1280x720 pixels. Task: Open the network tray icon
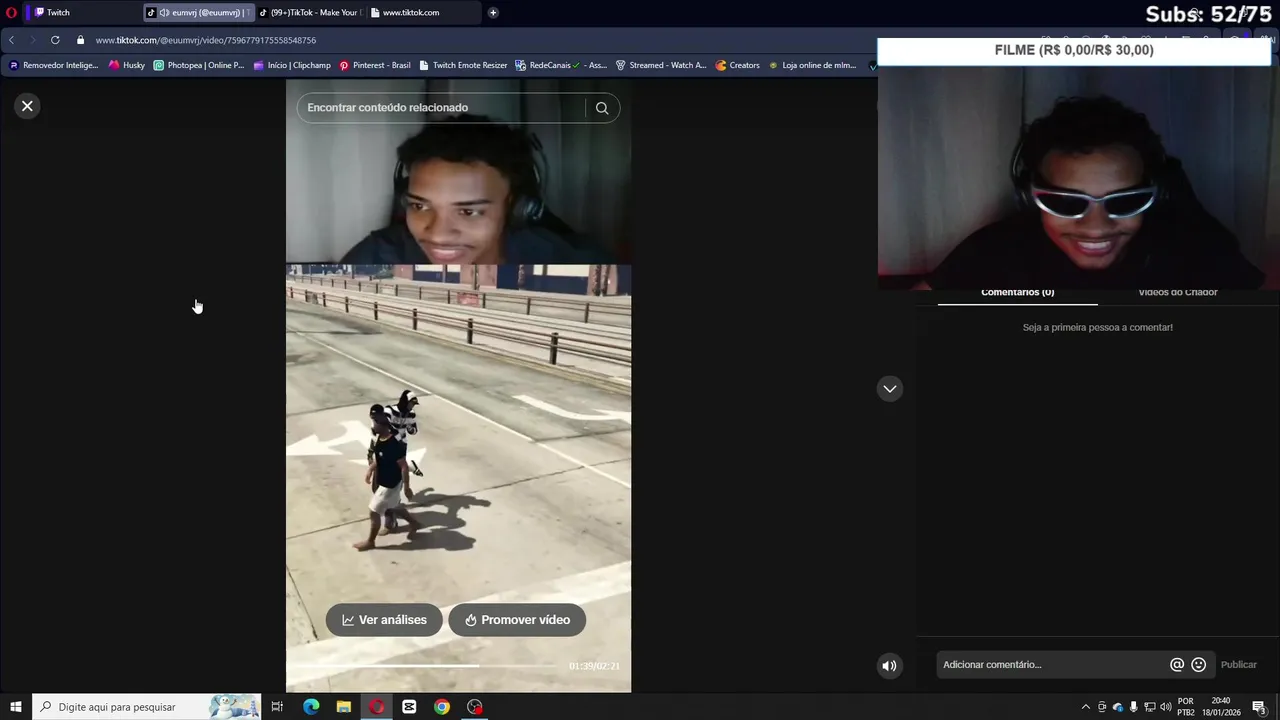coord(1150,707)
